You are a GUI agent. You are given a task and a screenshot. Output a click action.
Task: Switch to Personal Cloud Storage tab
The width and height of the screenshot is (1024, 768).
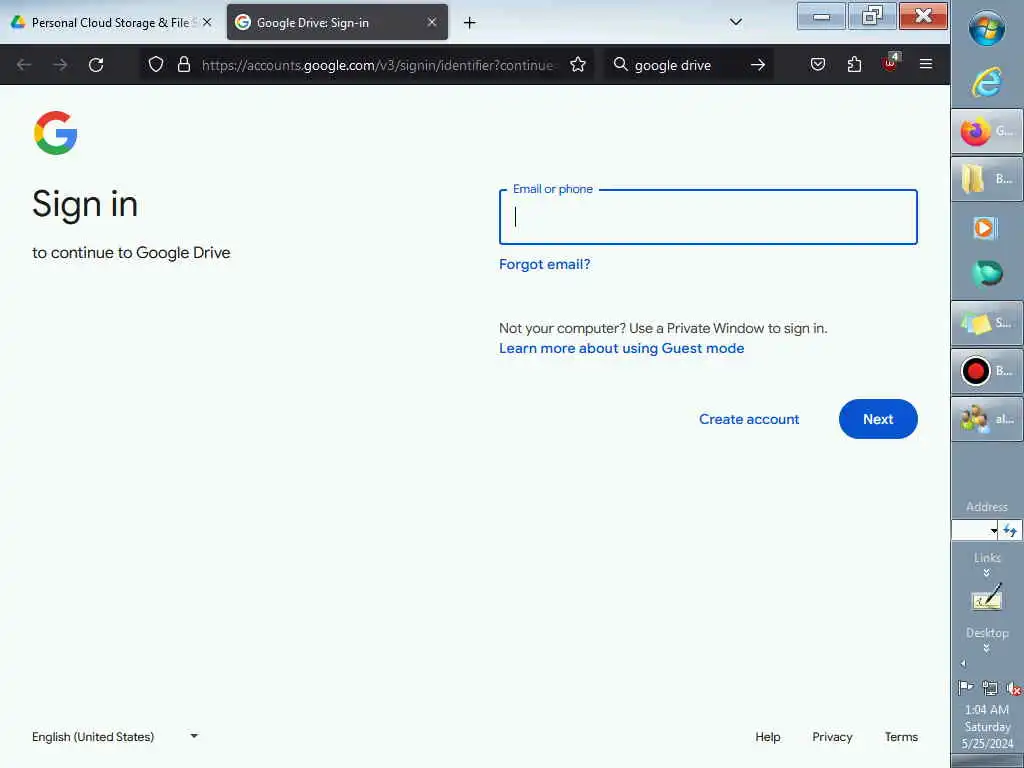[x=113, y=22]
